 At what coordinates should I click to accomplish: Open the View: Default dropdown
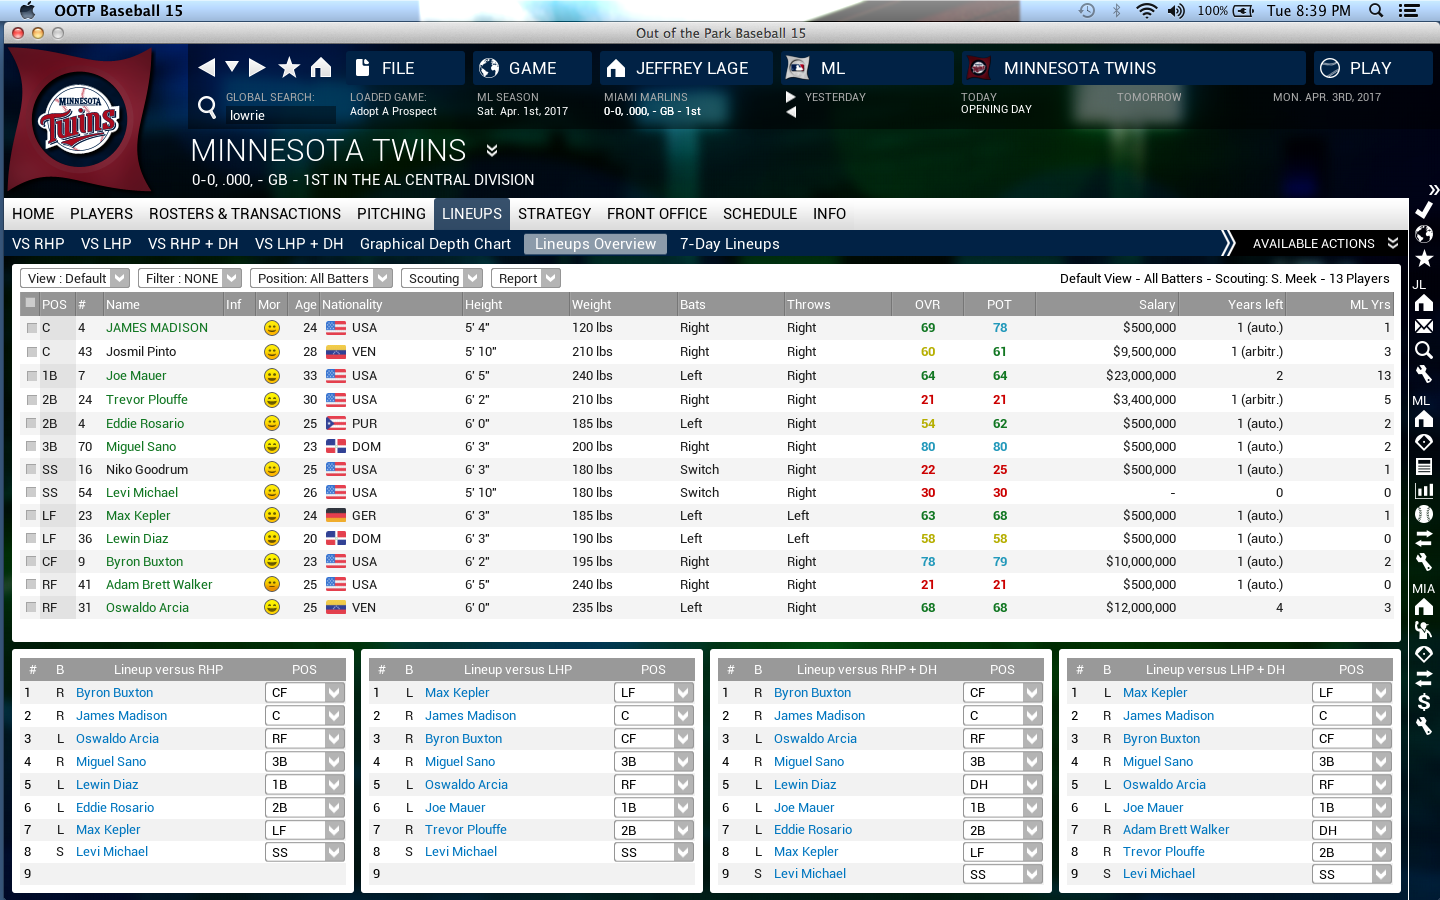click(75, 278)
